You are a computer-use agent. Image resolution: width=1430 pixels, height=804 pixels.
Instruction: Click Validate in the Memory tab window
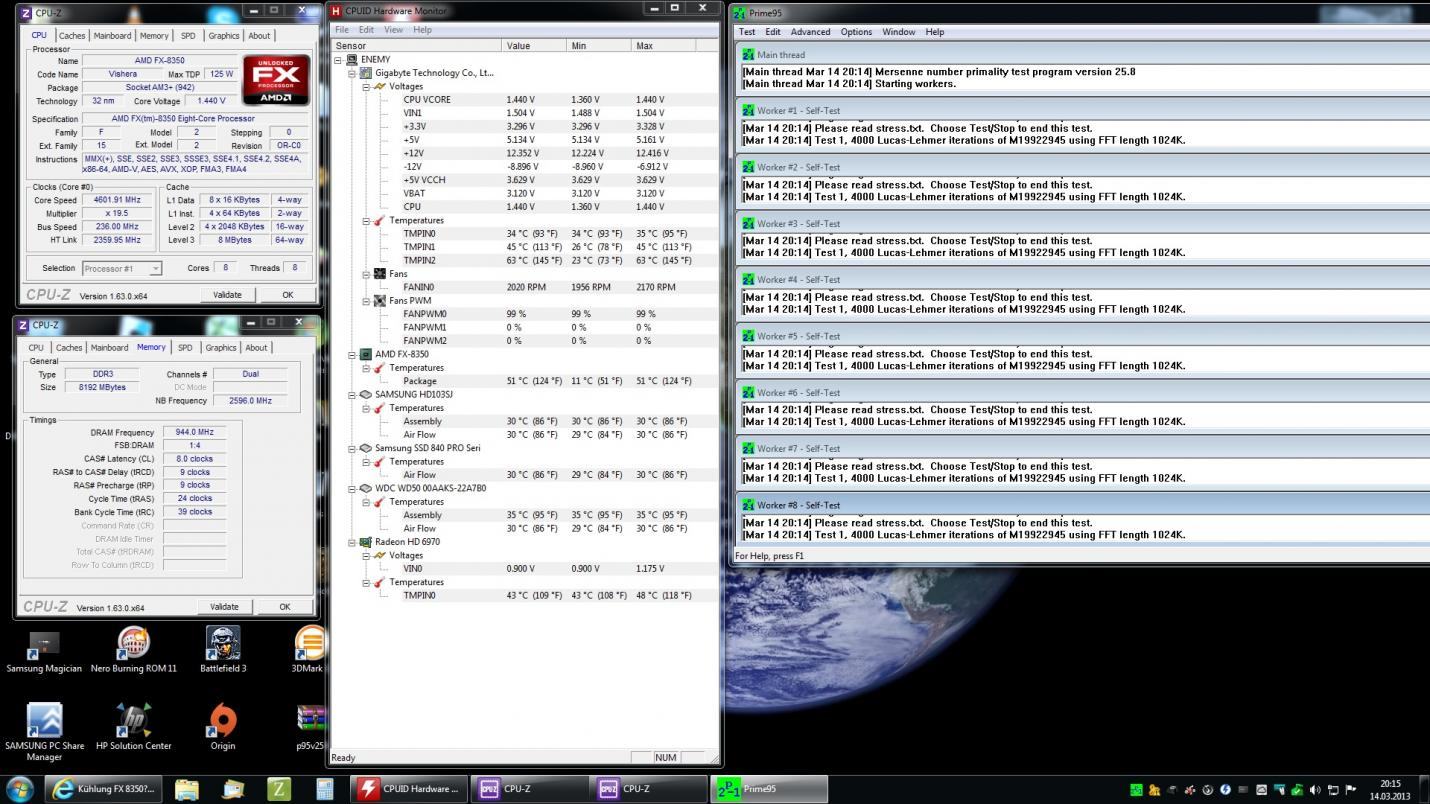coord(224,607)
